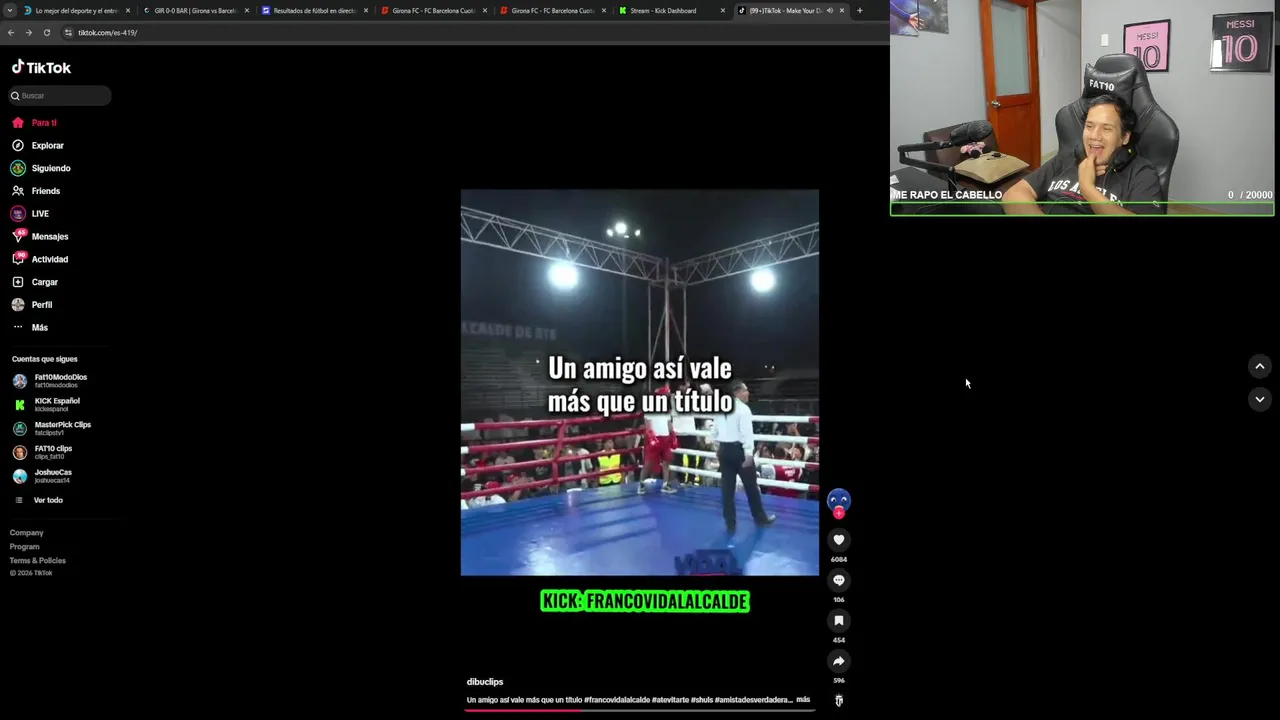Click the LIVE icon

click(x=18, y=214)
